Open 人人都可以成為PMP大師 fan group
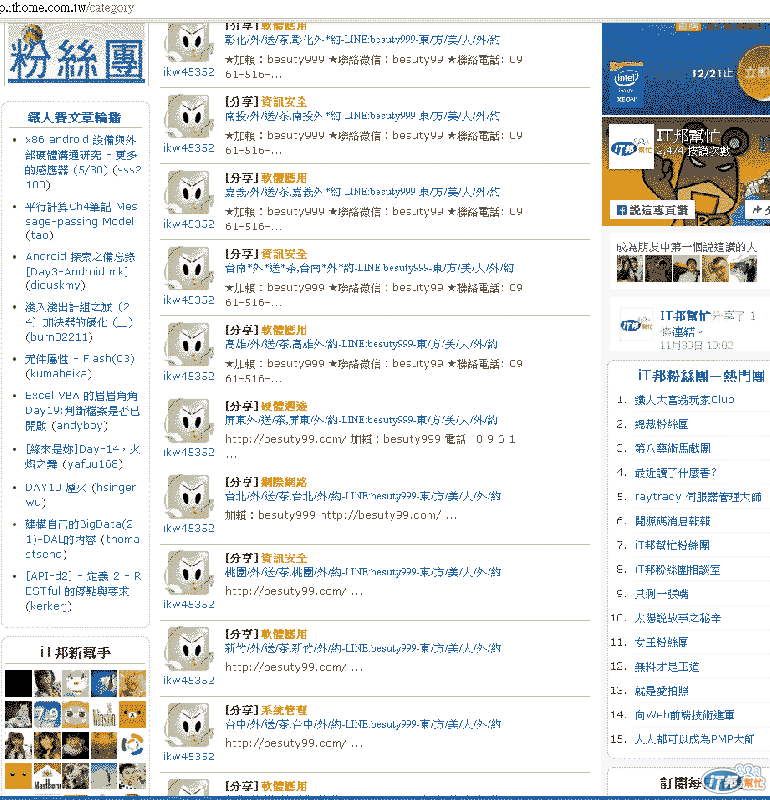Image resolution: width=770 pixels, height=800 pixels. 694,739
